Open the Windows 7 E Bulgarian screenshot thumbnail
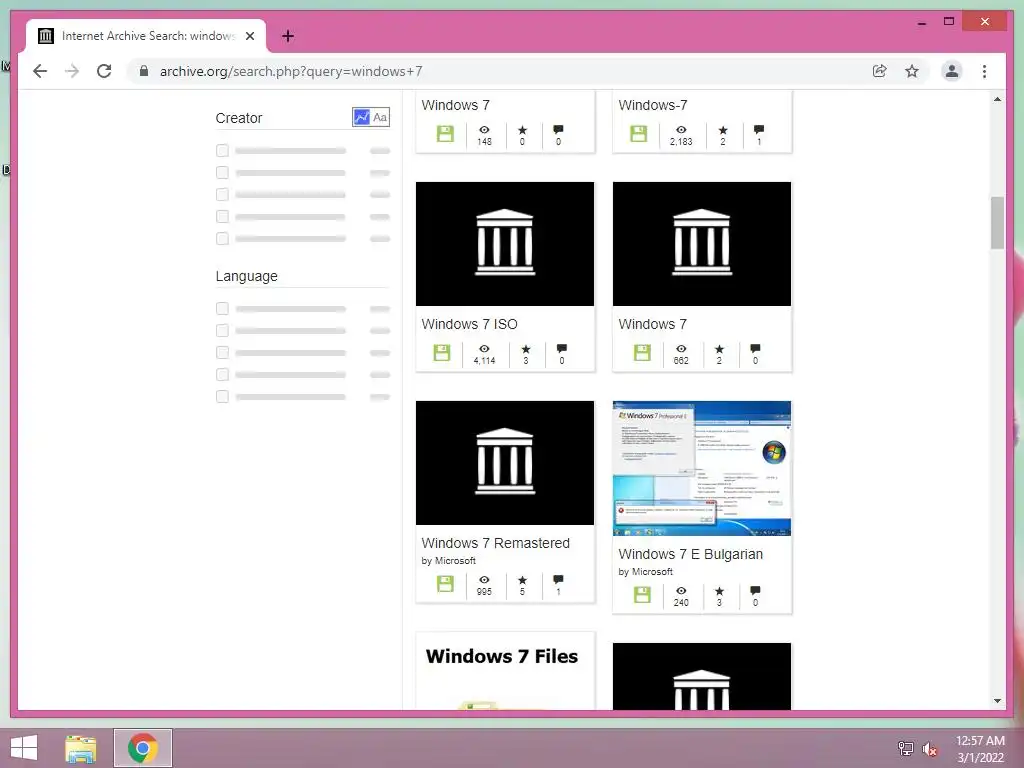This screenshot has height=768, width=1024. pos(702,468)
